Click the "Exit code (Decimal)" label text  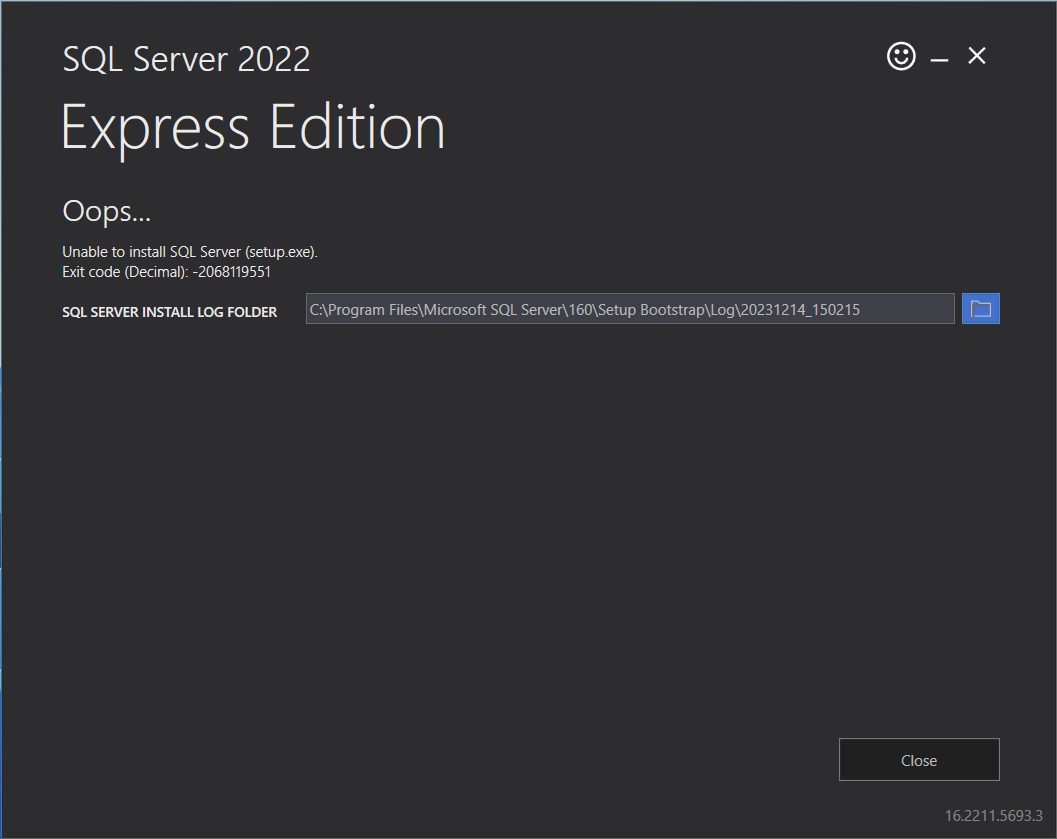(x=125, y=272)
